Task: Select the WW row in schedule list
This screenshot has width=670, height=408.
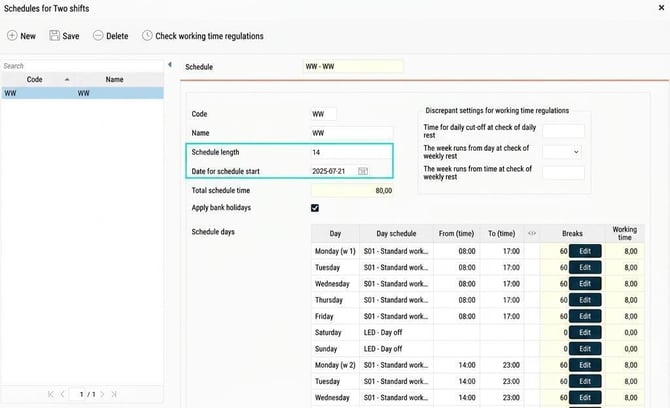Action: coord(82,93)
